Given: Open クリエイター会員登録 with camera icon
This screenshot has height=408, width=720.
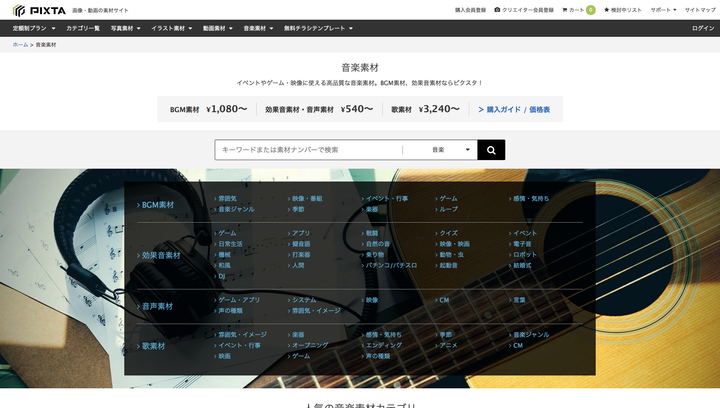Looking at the screenshot, I should (x=524, y=10).
